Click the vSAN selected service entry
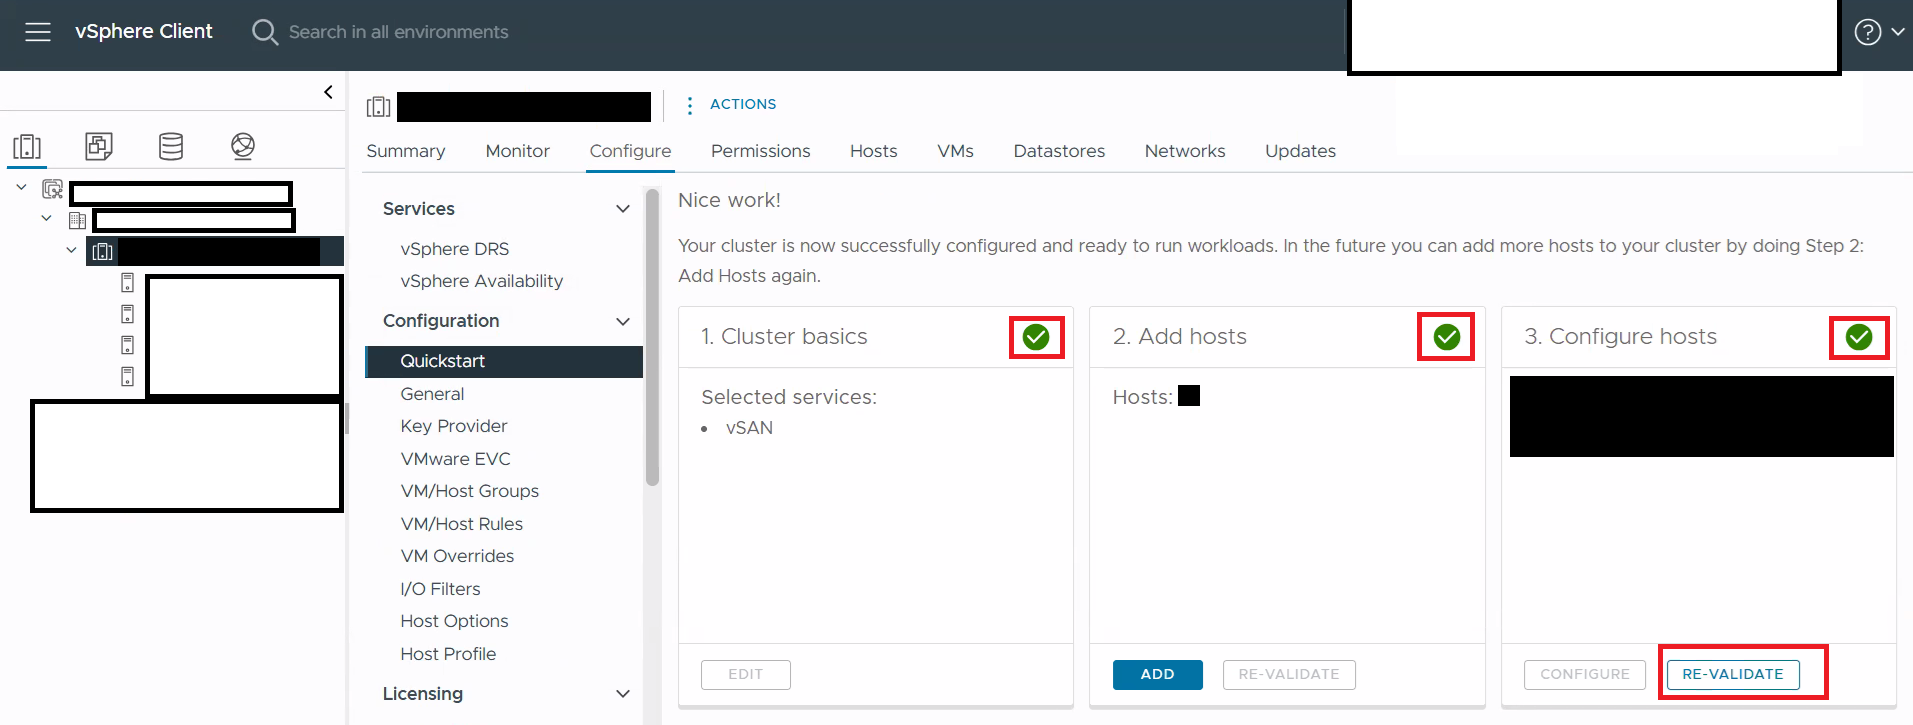 (750, 428)
